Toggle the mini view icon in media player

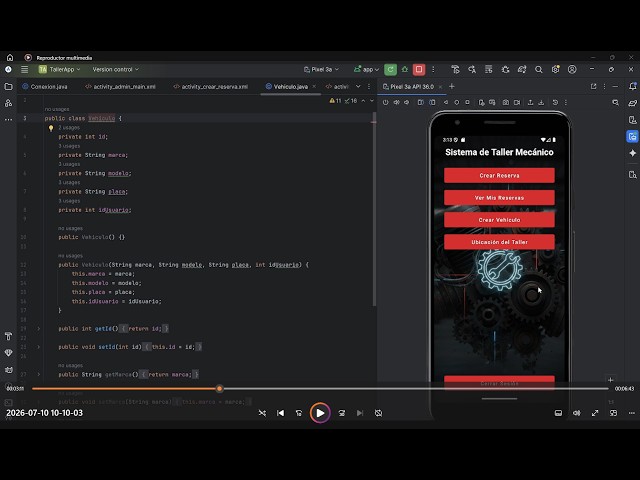(x=613, y=413)
